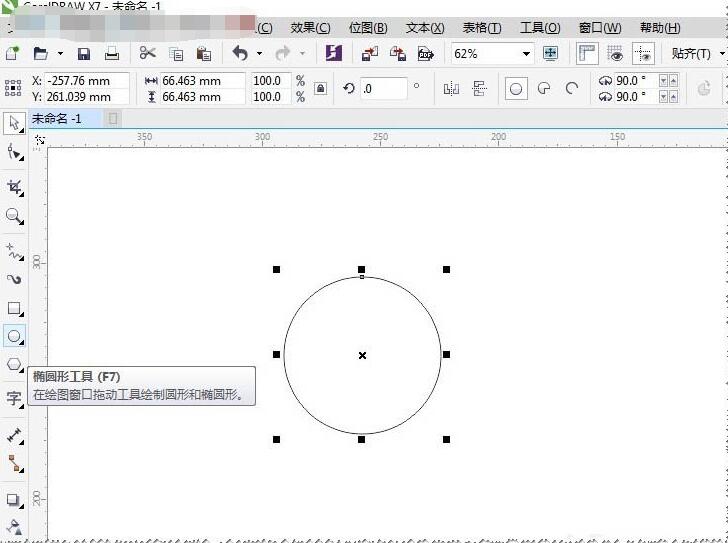The width and height of the screenshot is (728, 543).
Task: Expand the Open folder dropdown arrow
Action: click(60, 54)
